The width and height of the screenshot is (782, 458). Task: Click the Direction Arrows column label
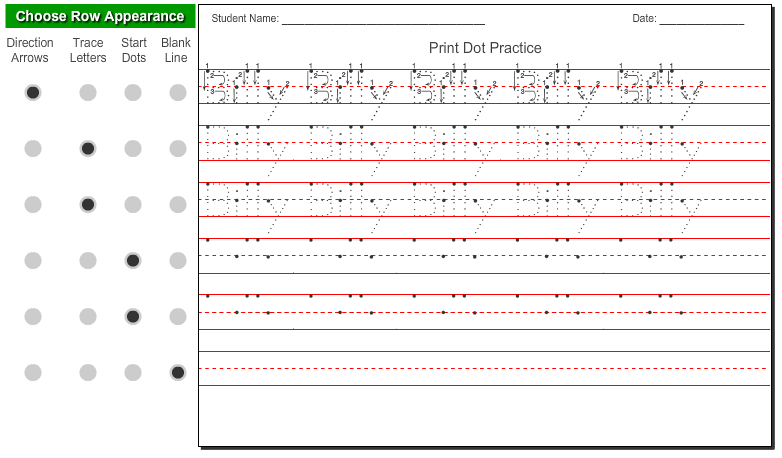tap(30, 50)
